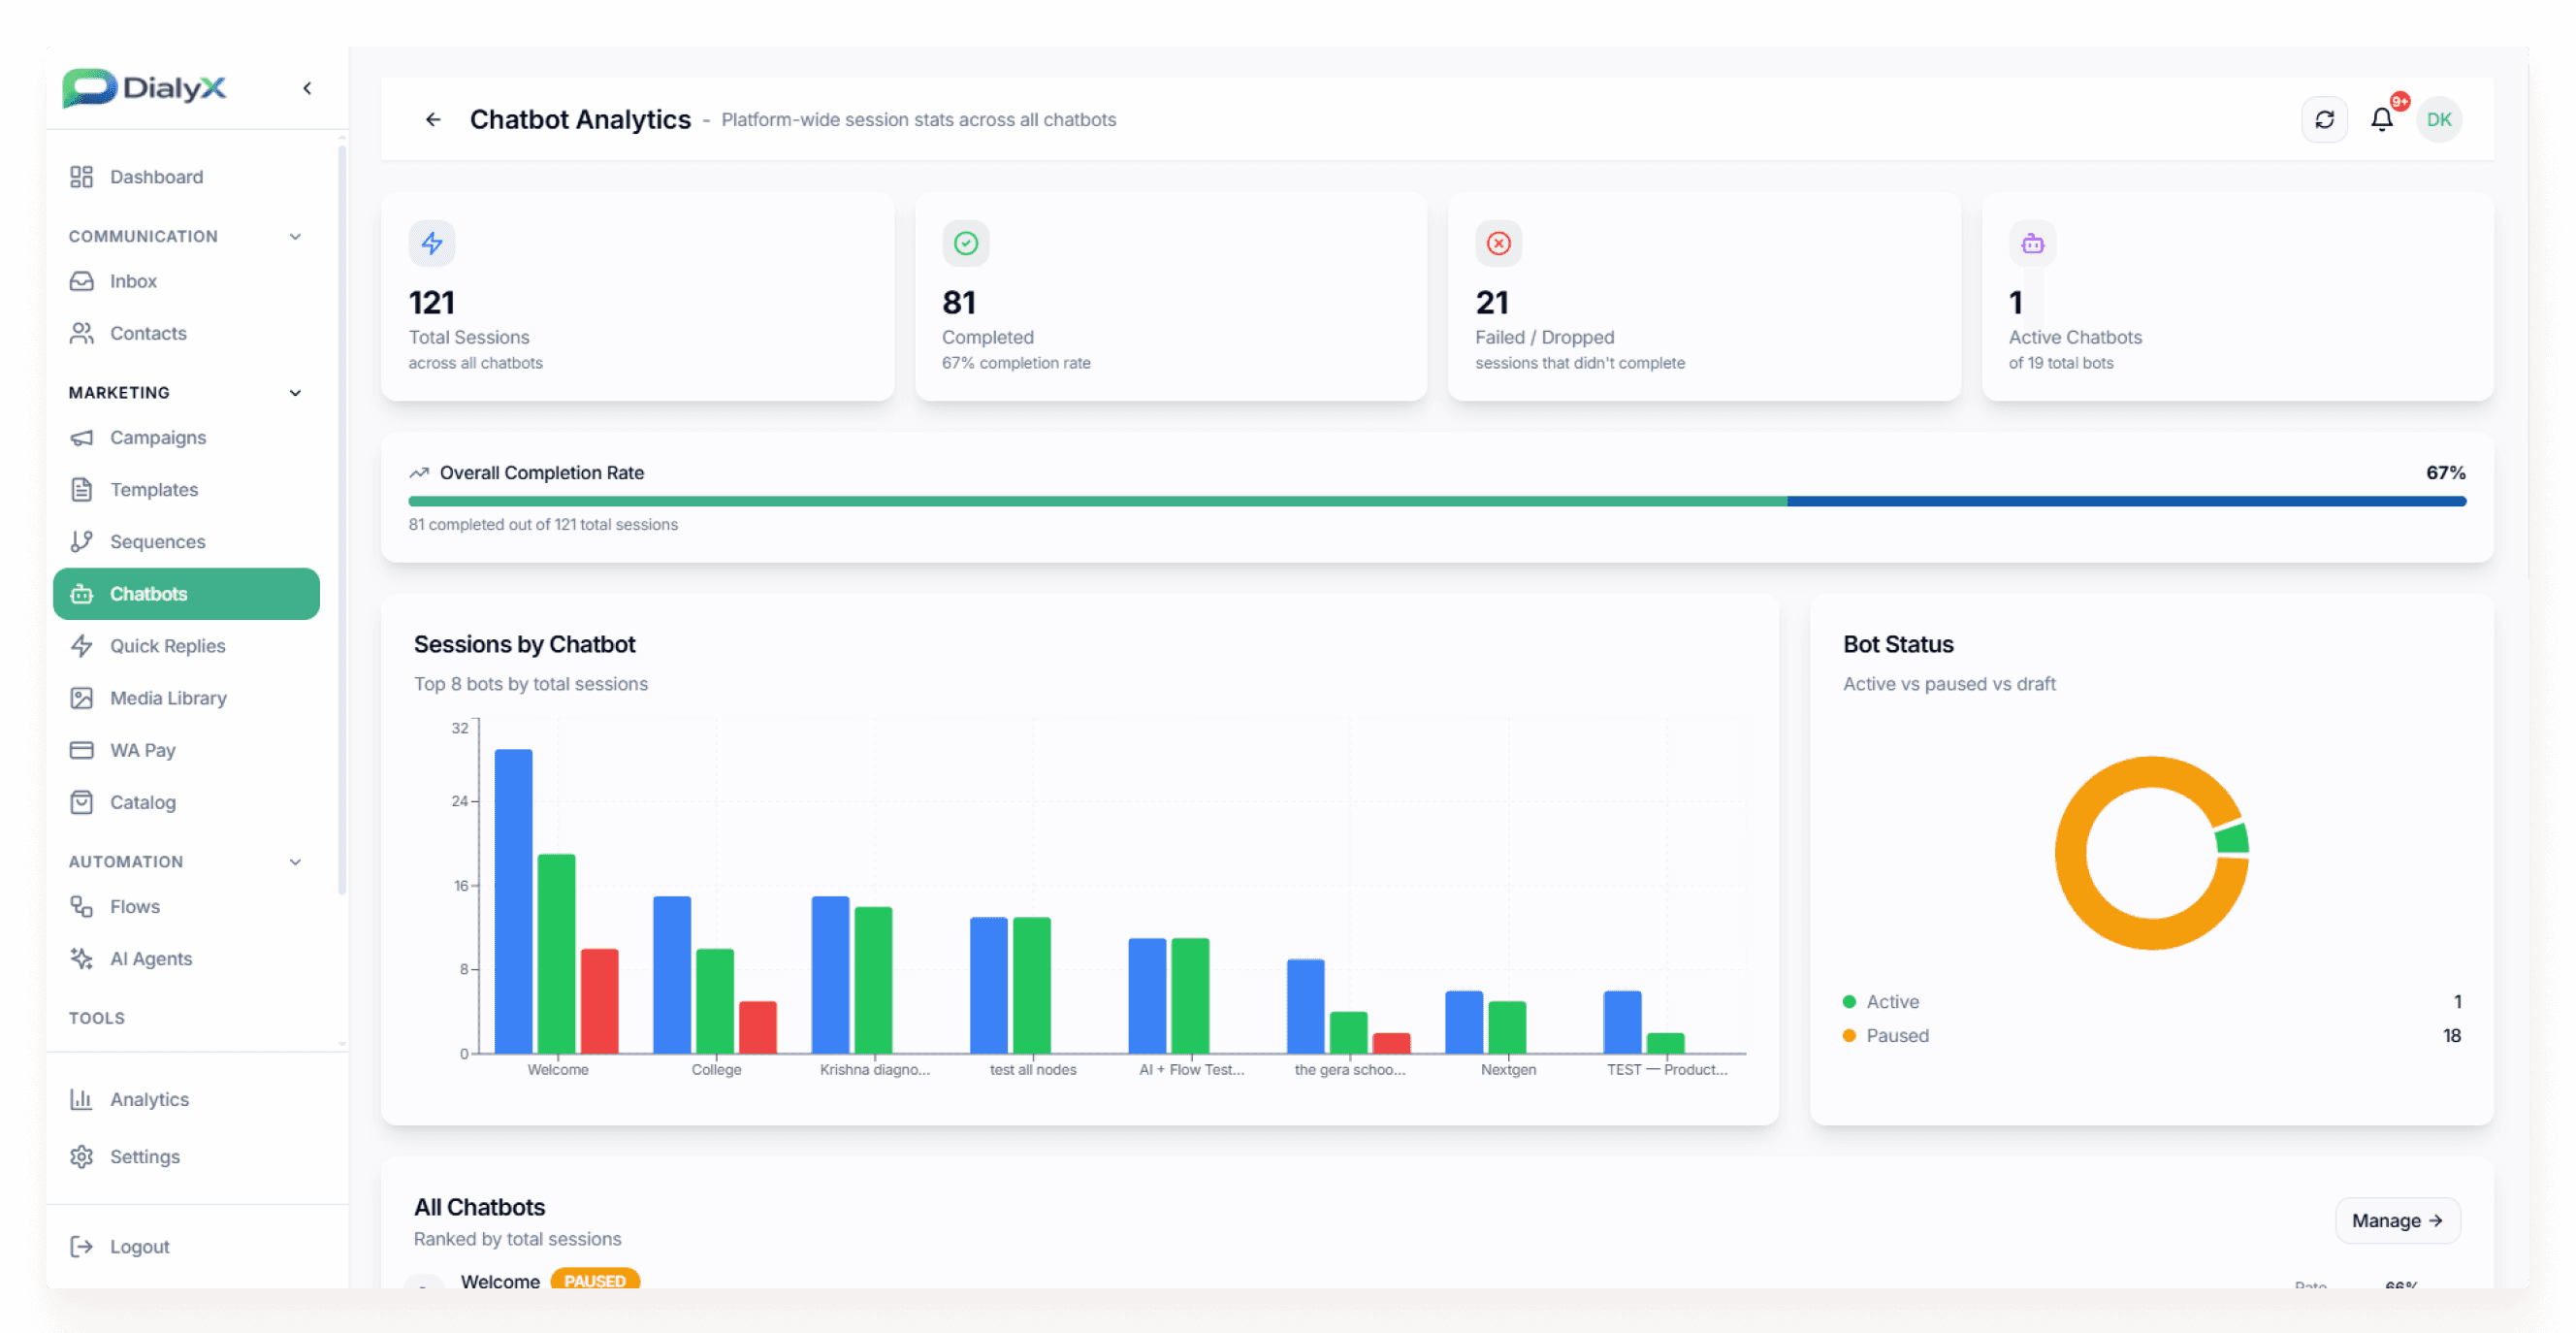Click the Sequences branch icon

[82, 541]
